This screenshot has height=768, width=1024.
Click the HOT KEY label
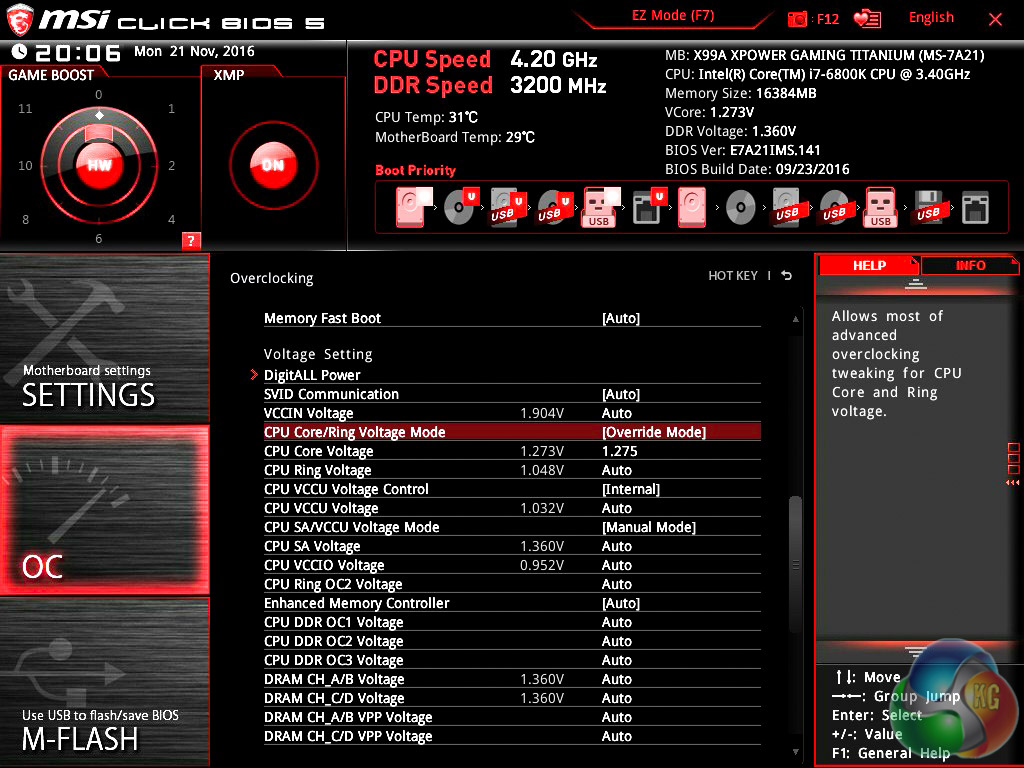tap(733, 276)
